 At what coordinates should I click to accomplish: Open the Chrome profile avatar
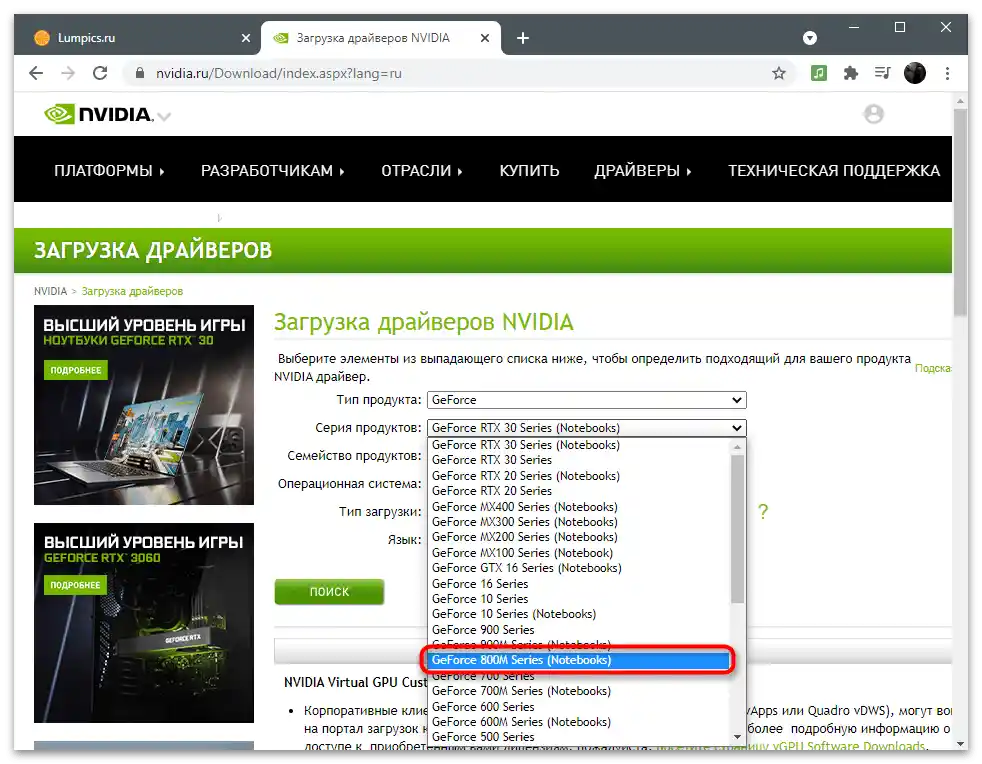[x=914, y=73]
